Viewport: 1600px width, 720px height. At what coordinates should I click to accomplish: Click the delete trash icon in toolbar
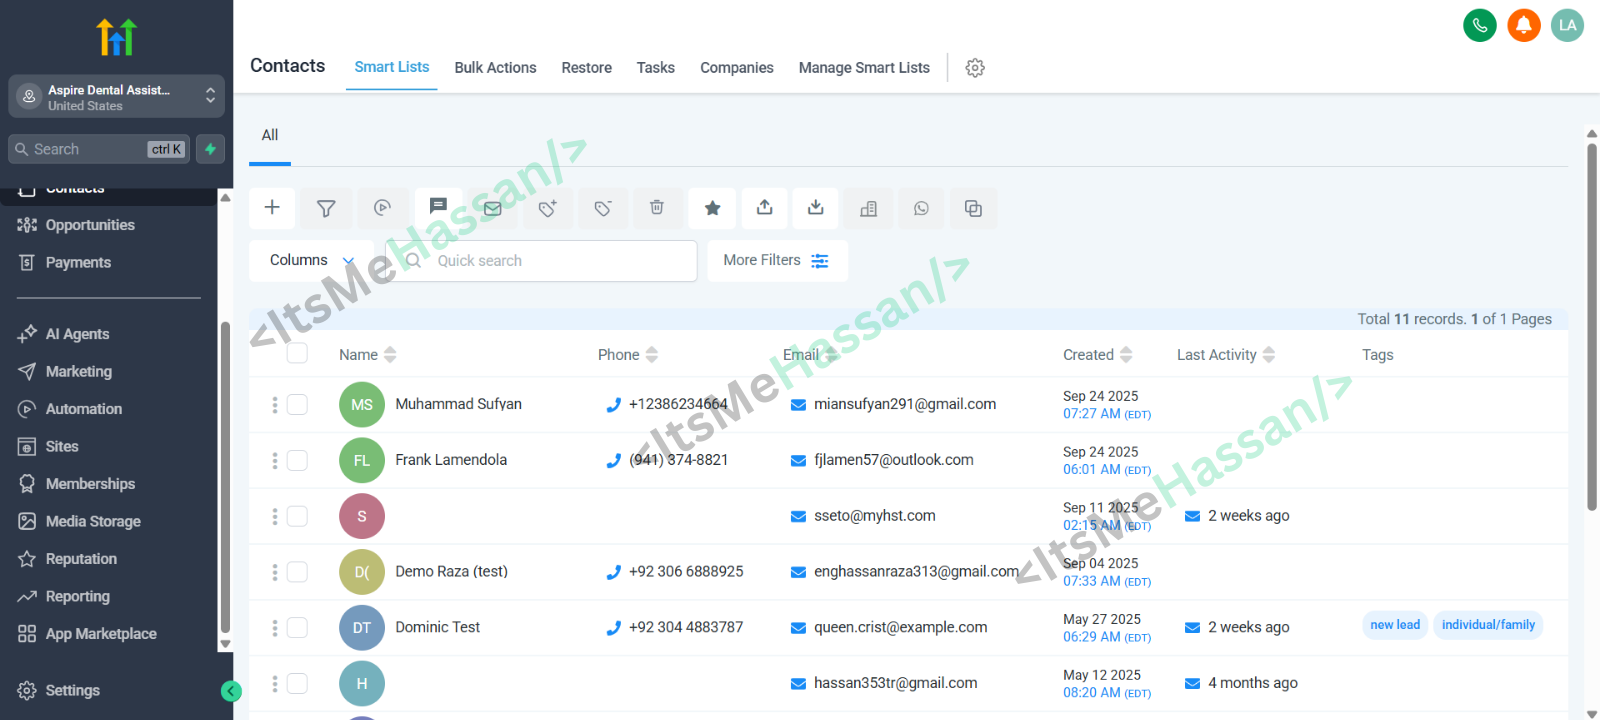(657, 208)
